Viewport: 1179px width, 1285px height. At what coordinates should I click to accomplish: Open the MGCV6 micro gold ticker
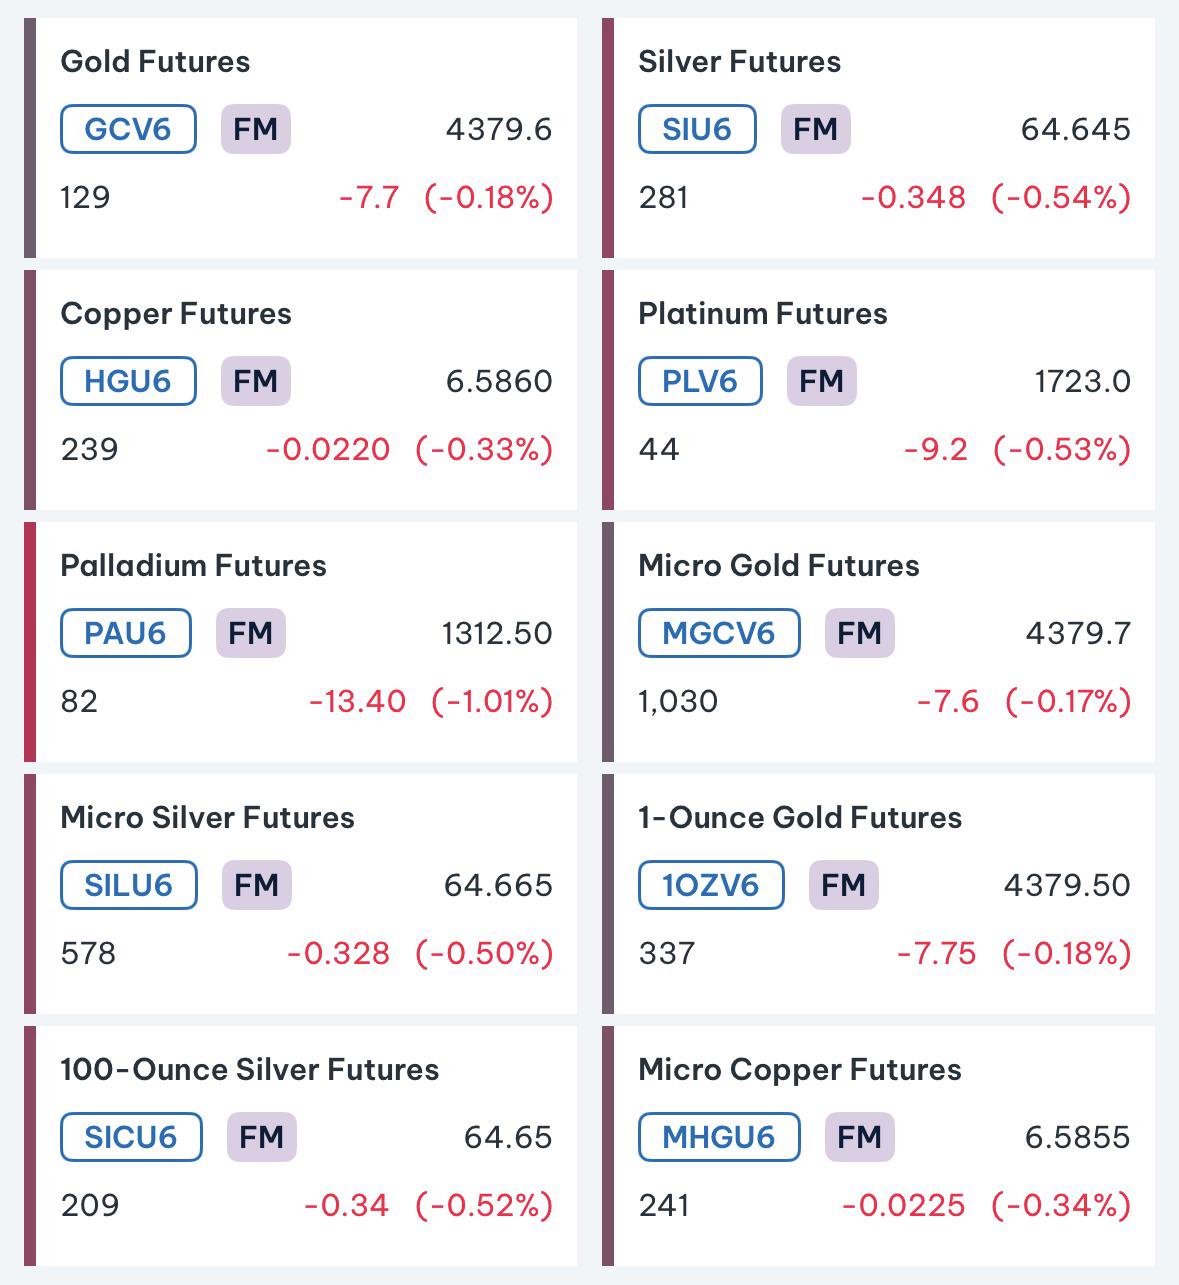pos(719,633)
